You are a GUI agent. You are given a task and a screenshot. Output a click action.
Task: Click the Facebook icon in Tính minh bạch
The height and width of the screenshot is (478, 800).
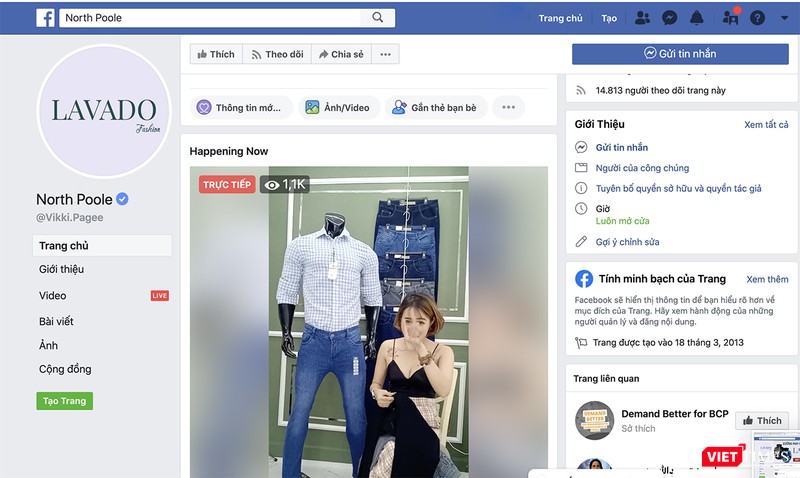[x=584, y=279]
